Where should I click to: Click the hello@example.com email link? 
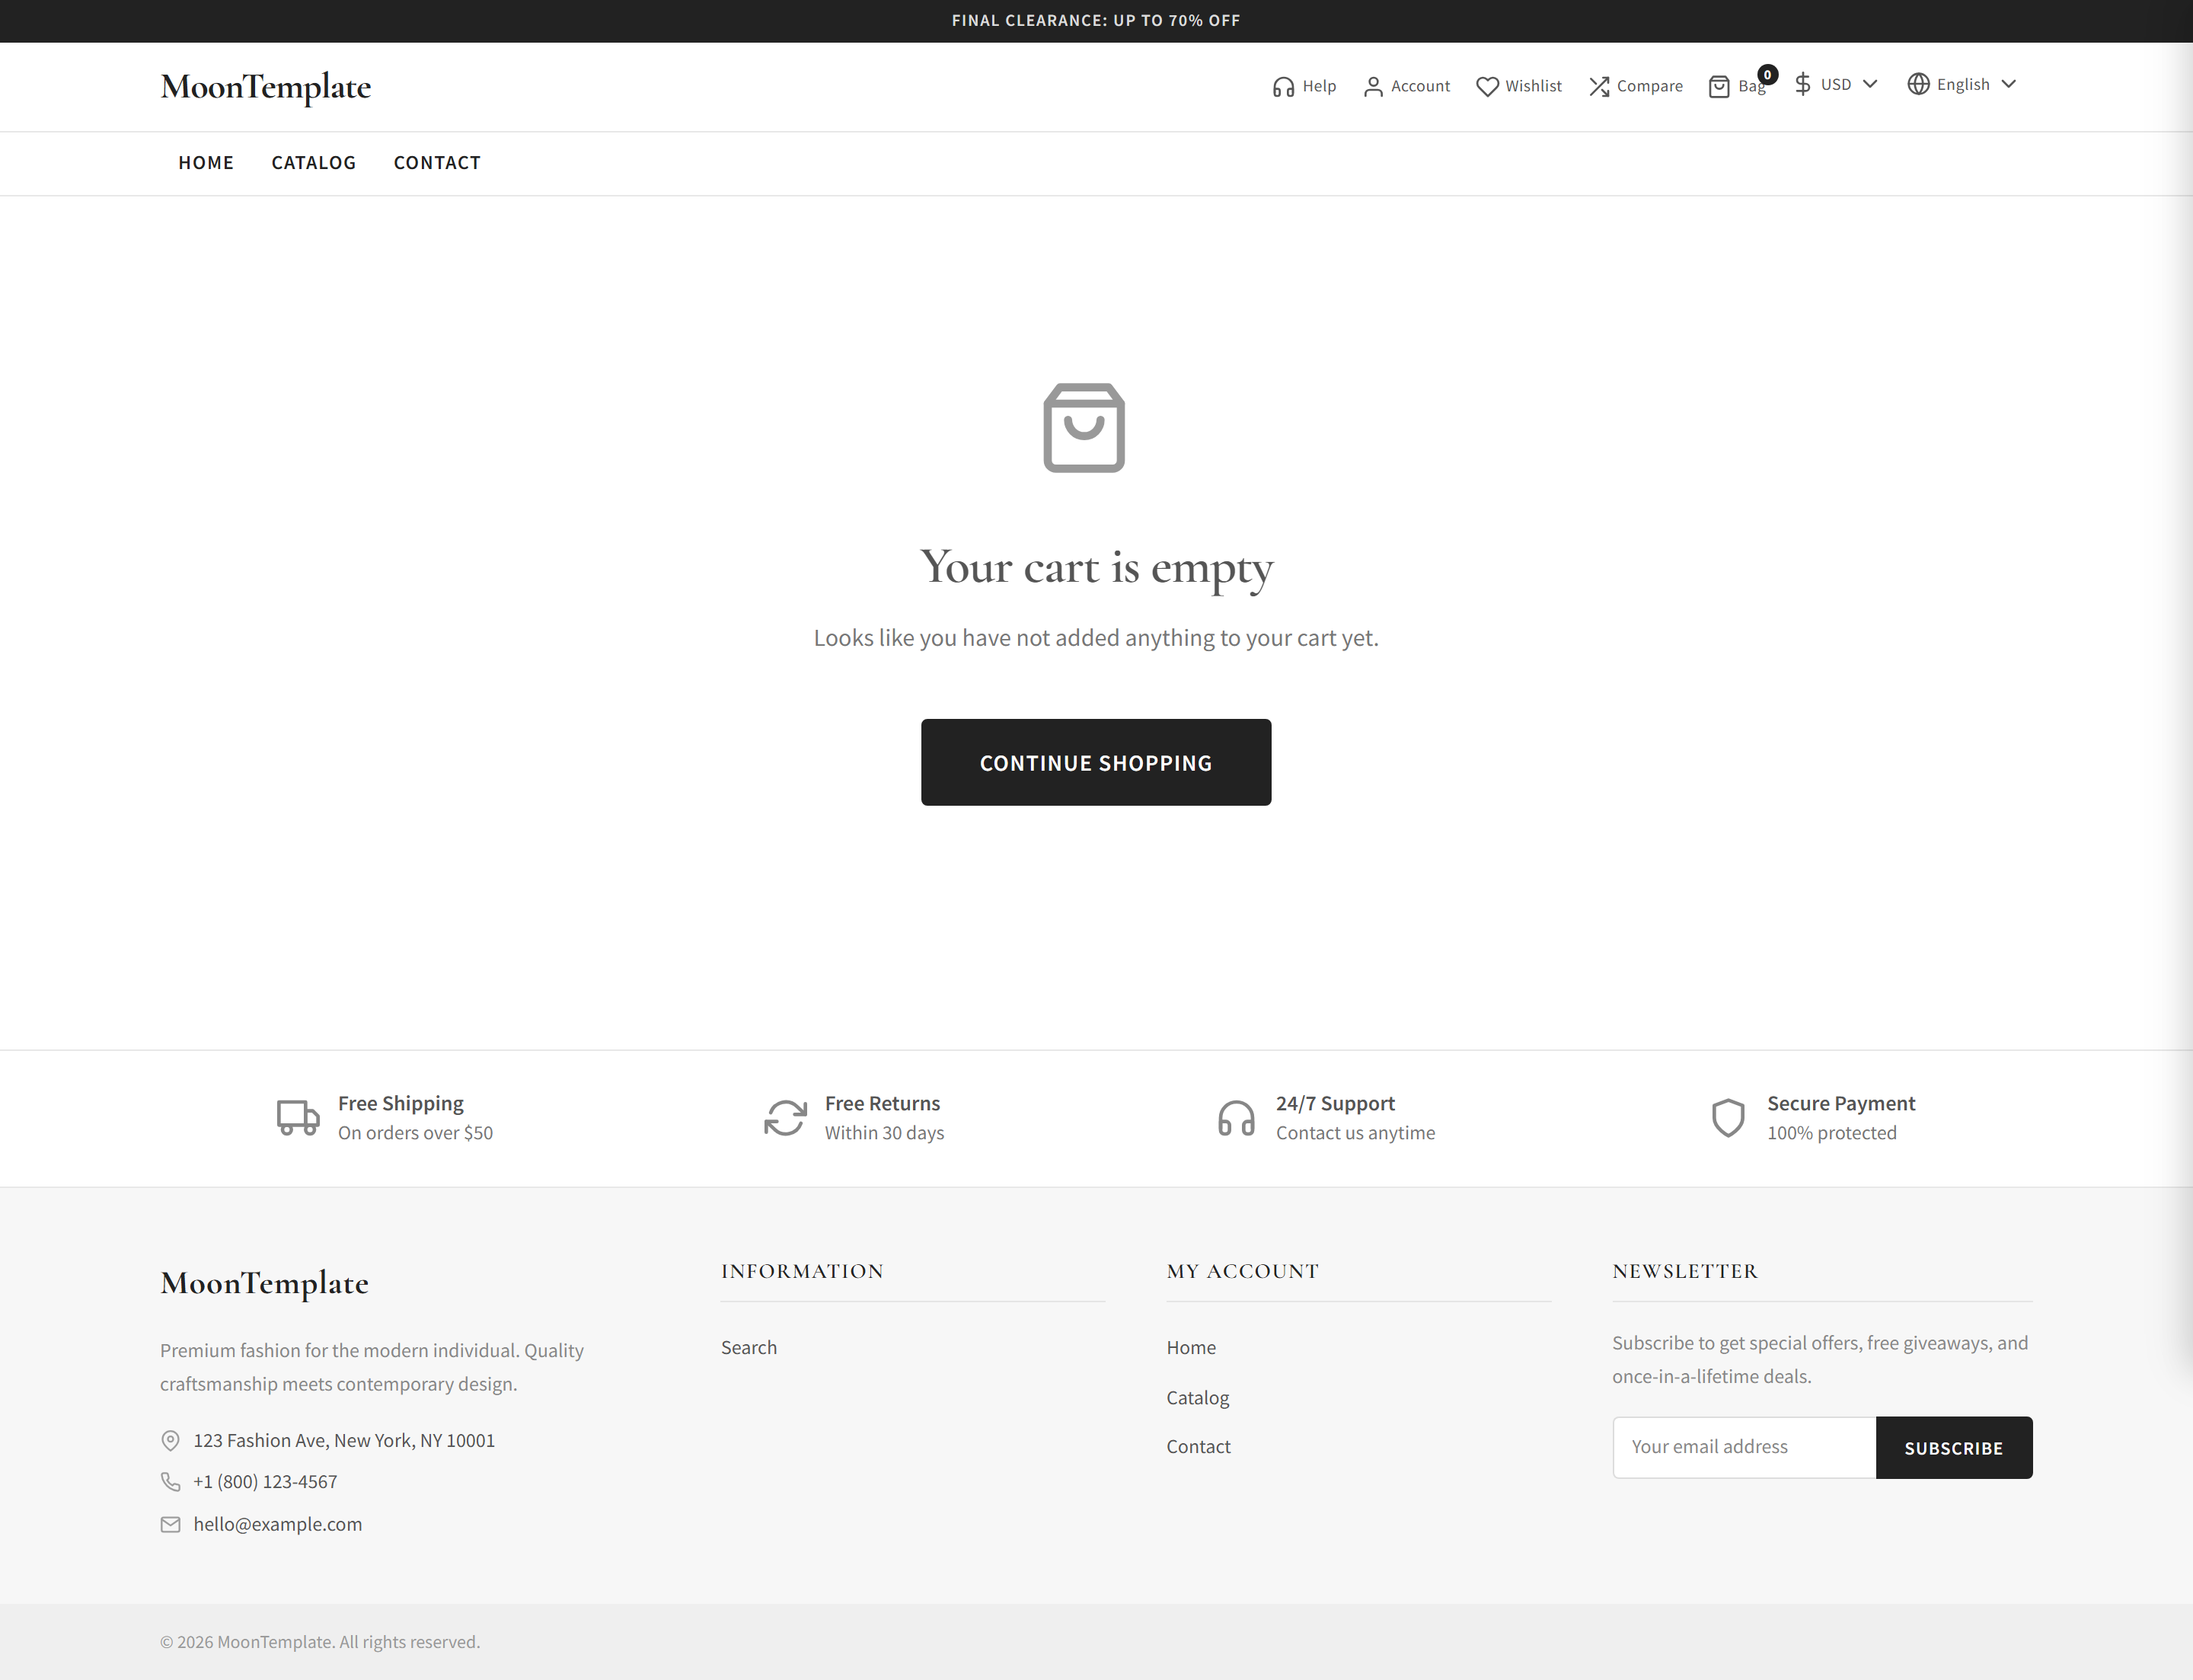tap(277, 1524)
